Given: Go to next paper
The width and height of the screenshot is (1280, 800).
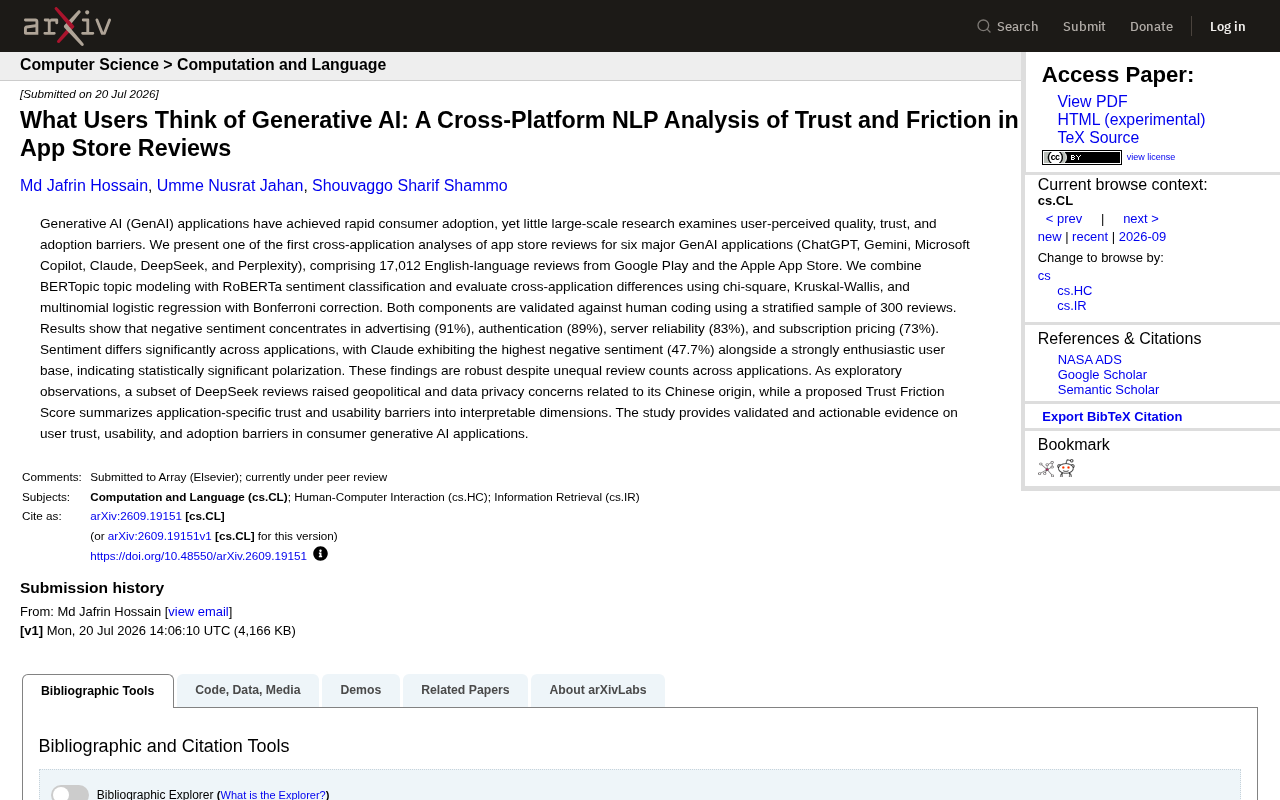Looking at the screenshot, I should click(1141, 219).
